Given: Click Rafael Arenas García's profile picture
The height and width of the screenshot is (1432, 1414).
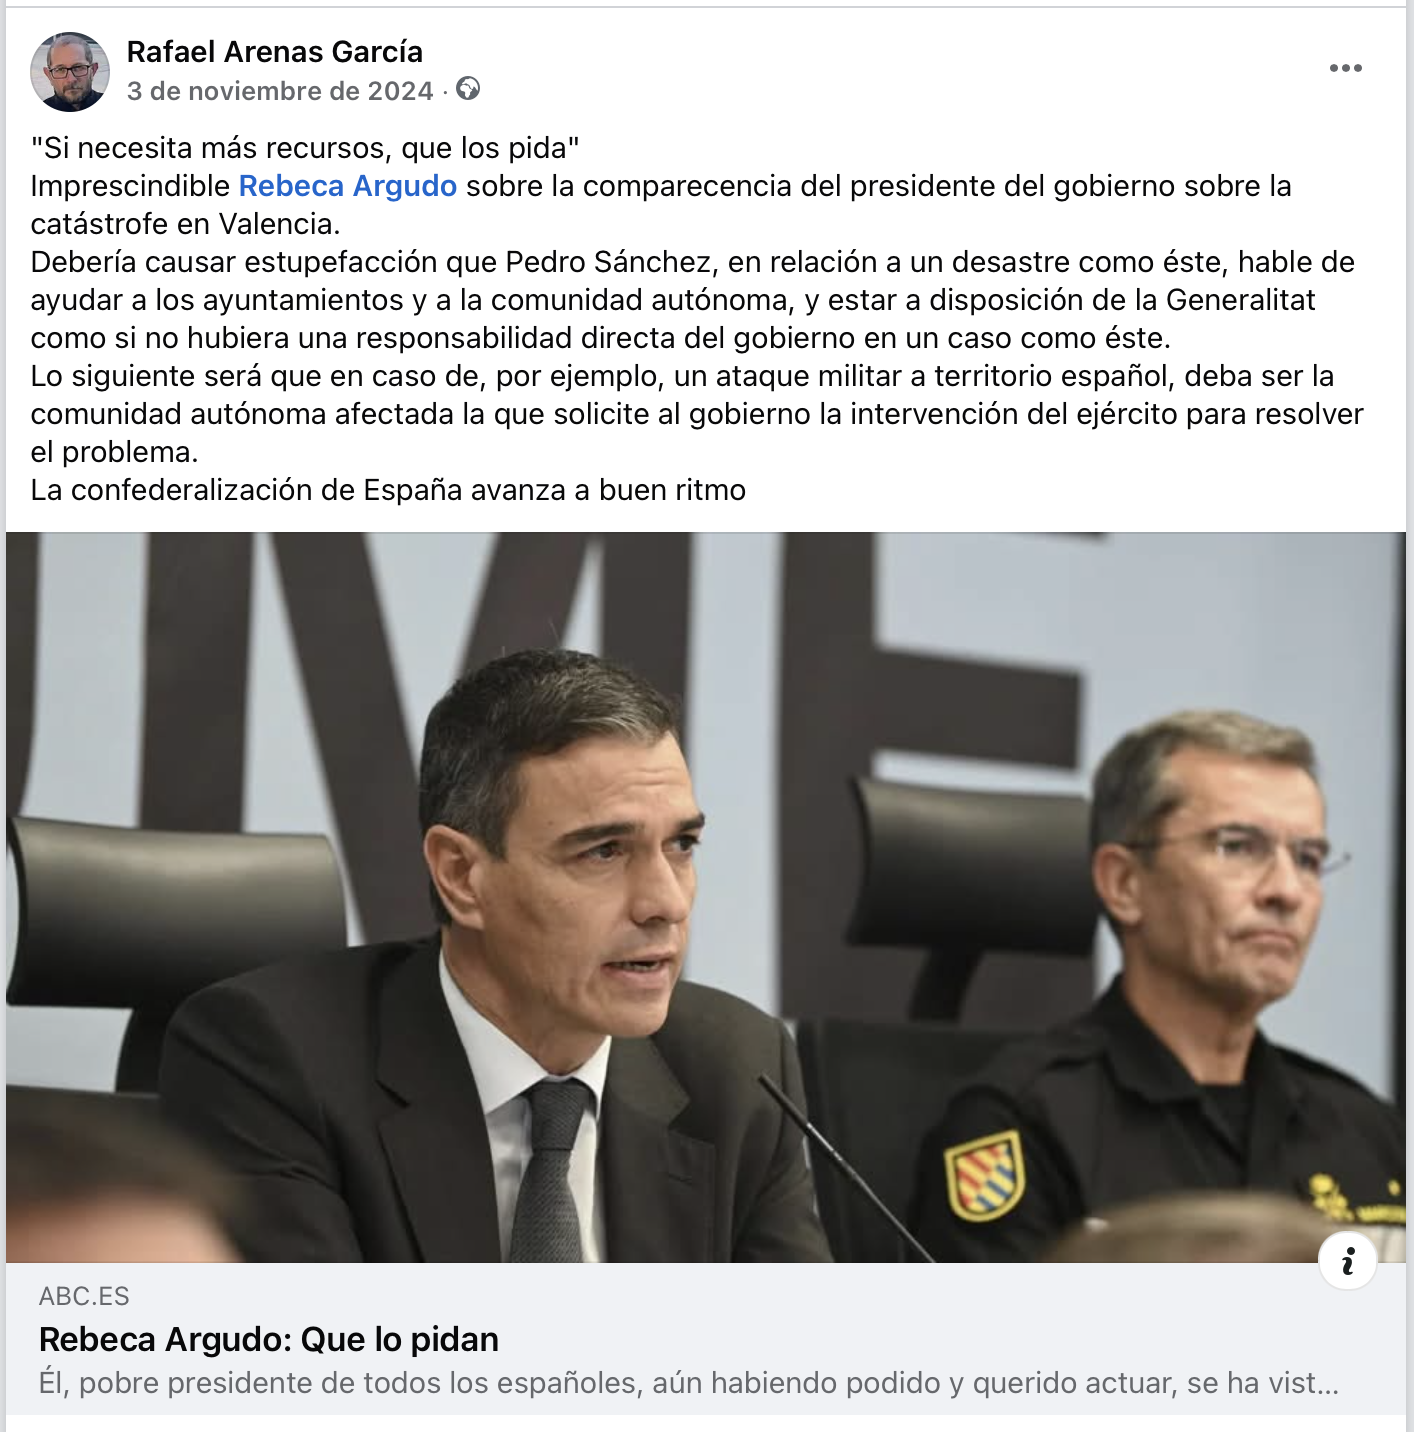Looking at the screenshot, I should [70, 71].
